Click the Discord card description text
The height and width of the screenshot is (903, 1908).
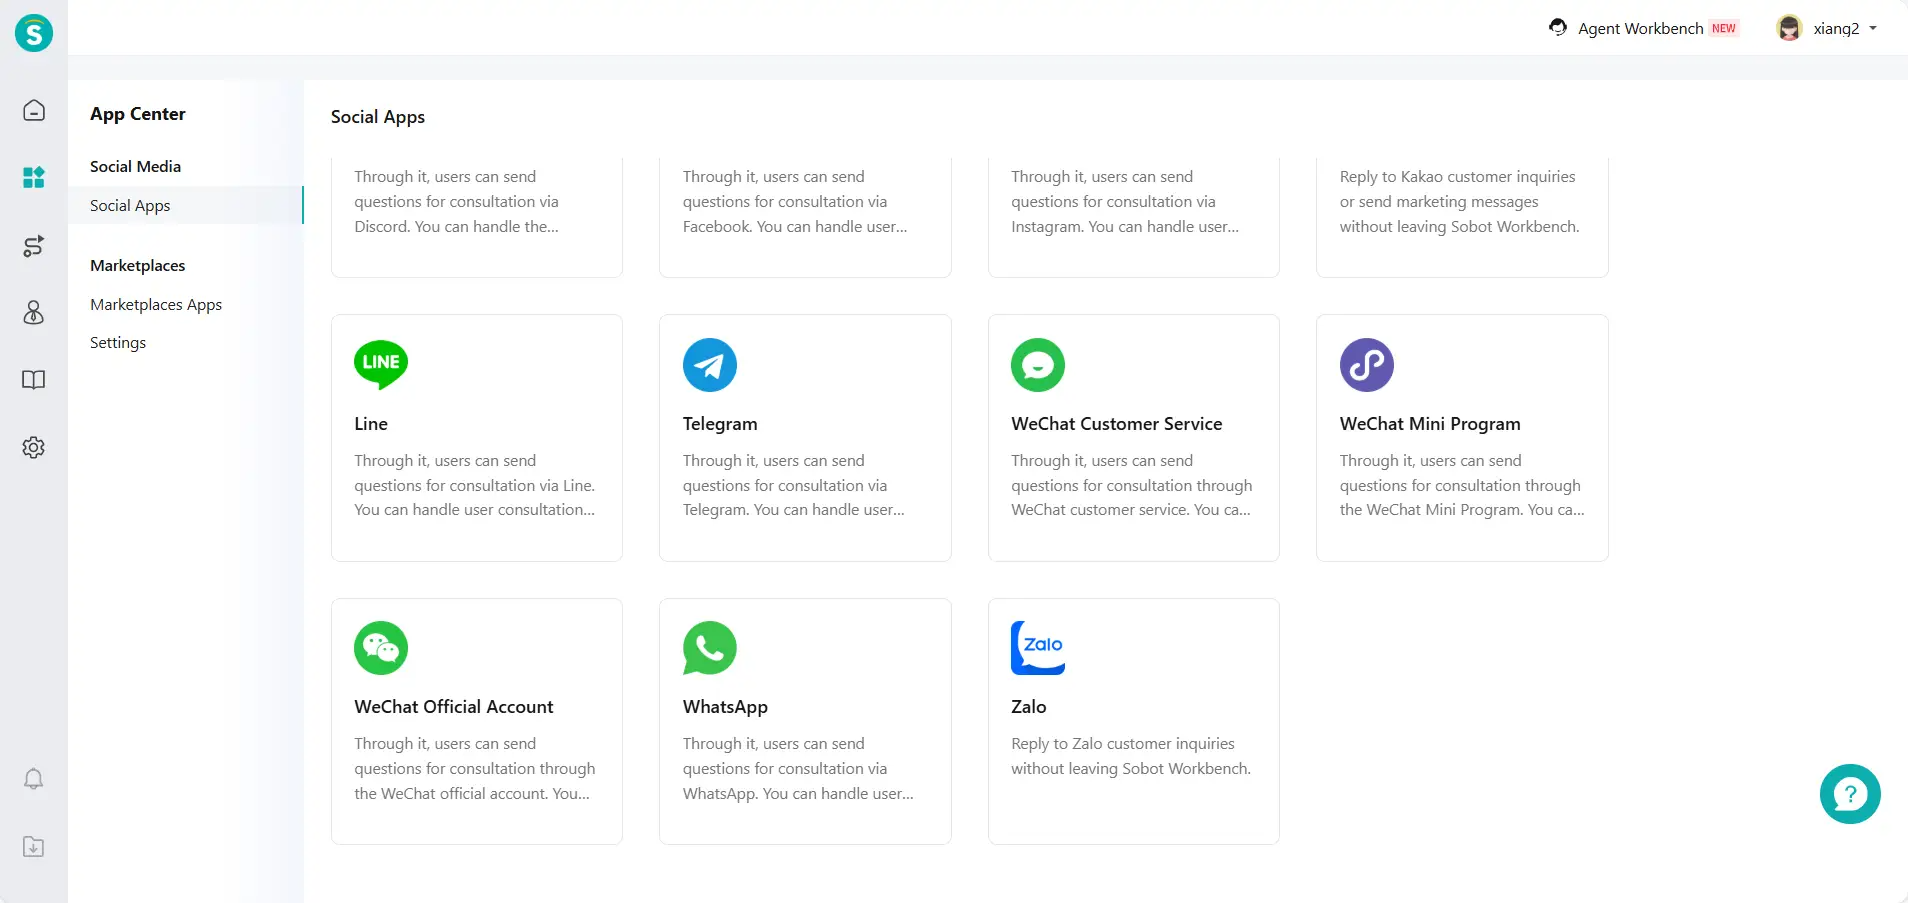(x=456, y=201)
